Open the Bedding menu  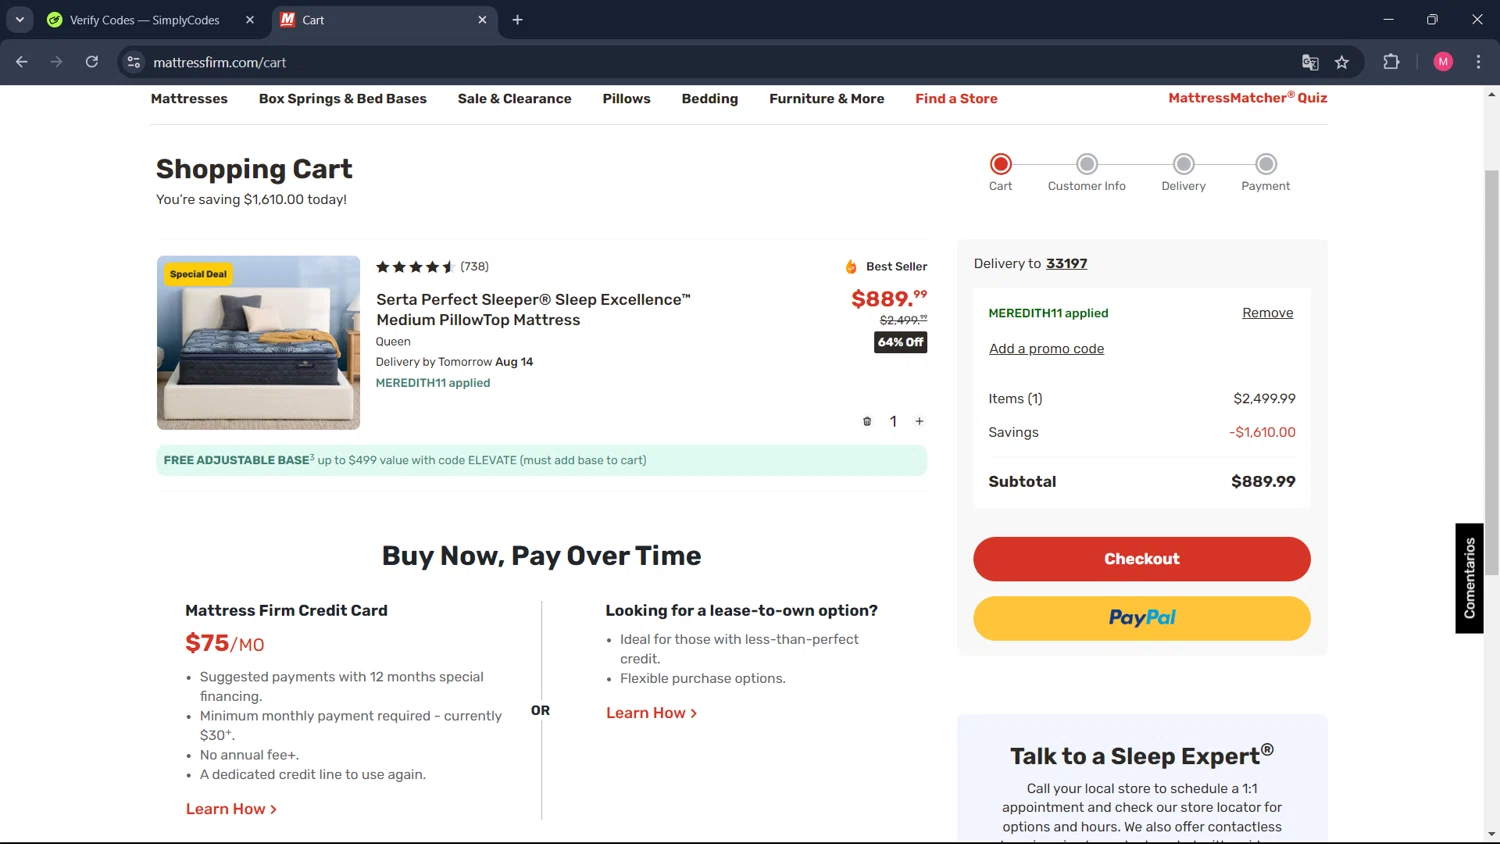[710, 99]
